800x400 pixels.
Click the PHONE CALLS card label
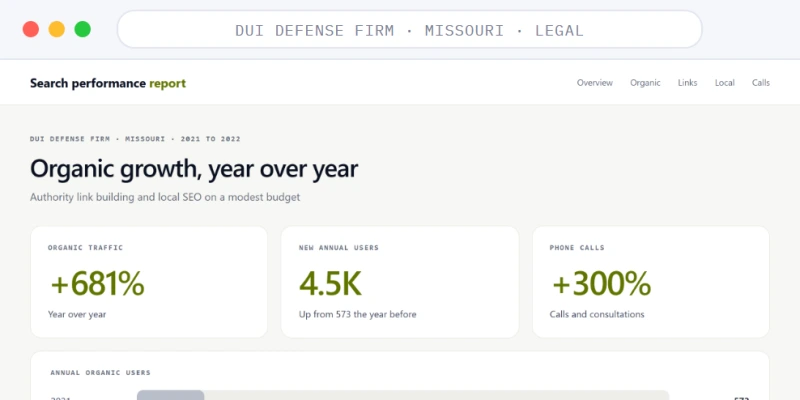577,248
